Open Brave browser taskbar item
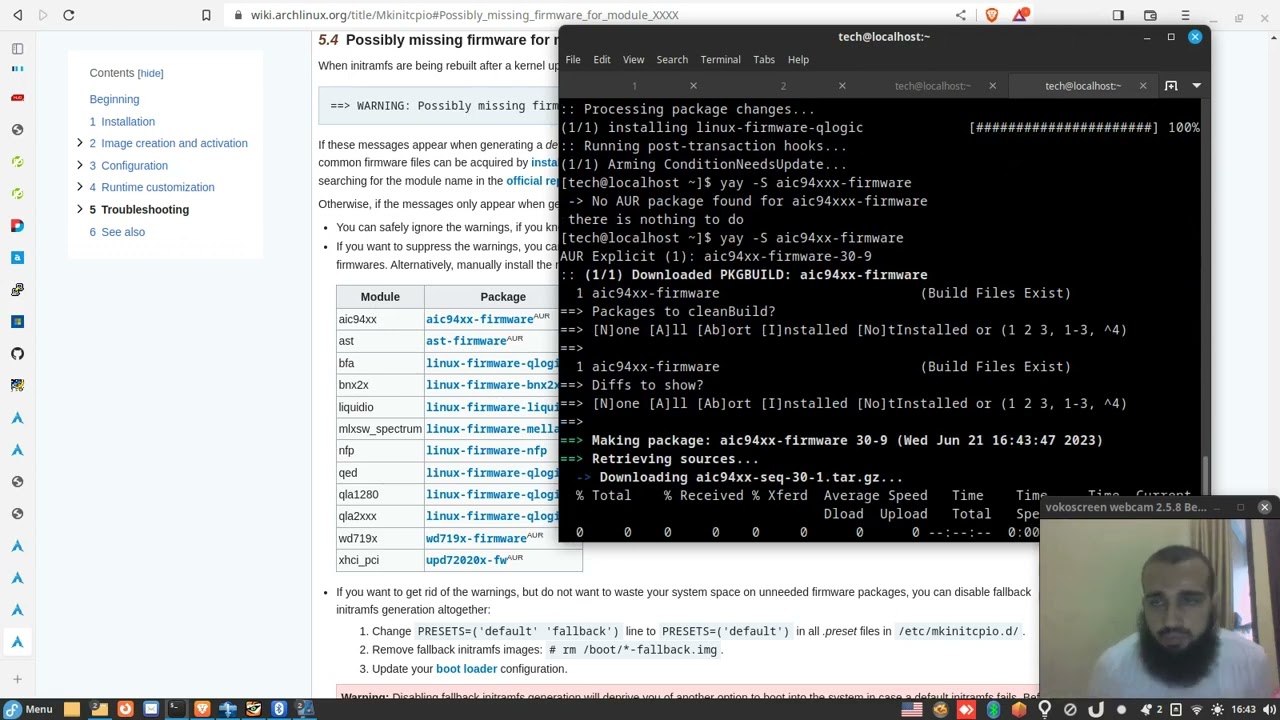This screenshot has width=1280, height=720. click(x=202, y=709)
